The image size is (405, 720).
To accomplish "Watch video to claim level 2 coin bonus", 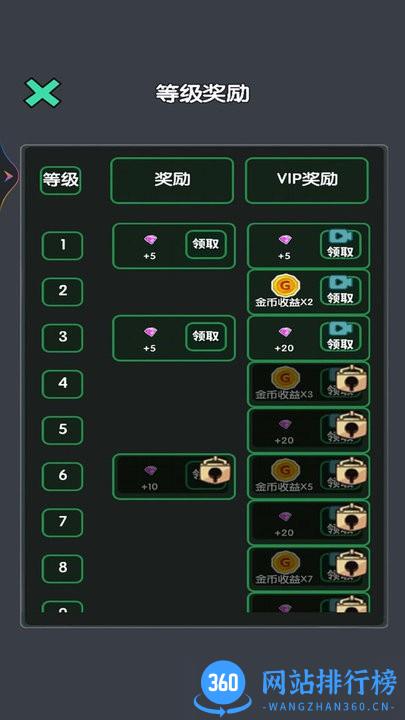I will [340, 291].
